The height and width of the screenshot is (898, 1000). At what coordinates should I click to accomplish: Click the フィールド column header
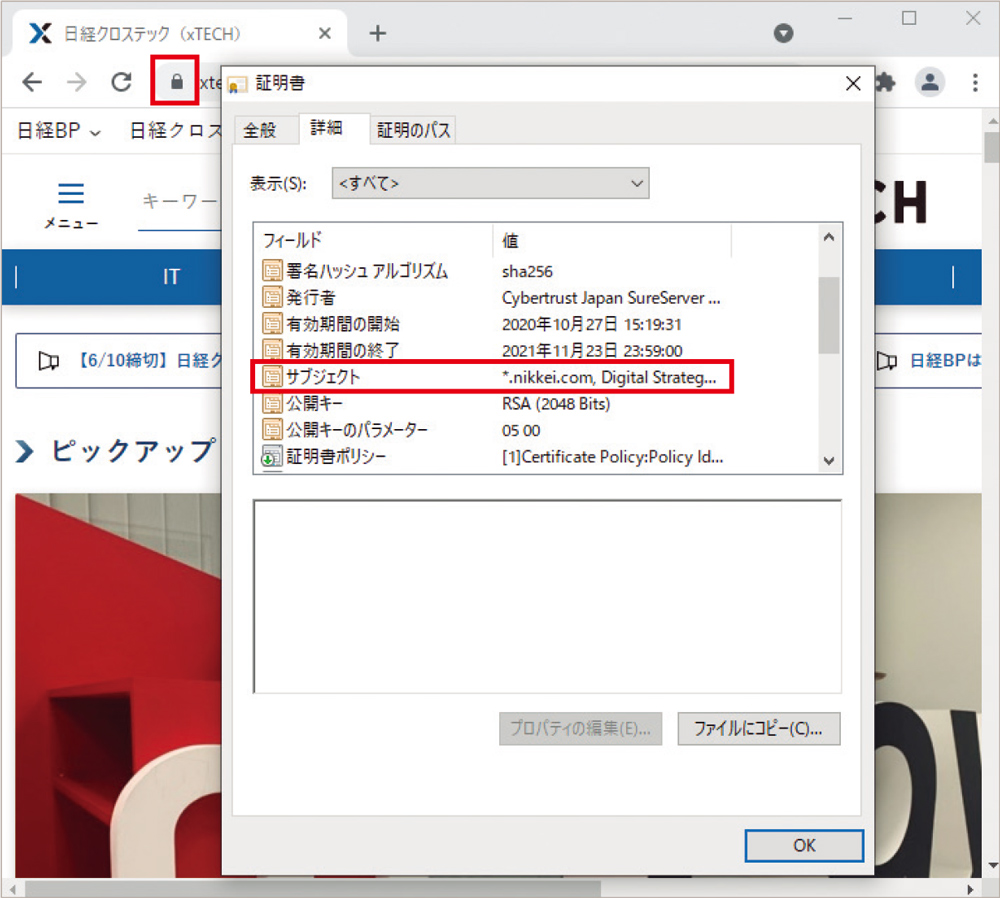[374, 240]
